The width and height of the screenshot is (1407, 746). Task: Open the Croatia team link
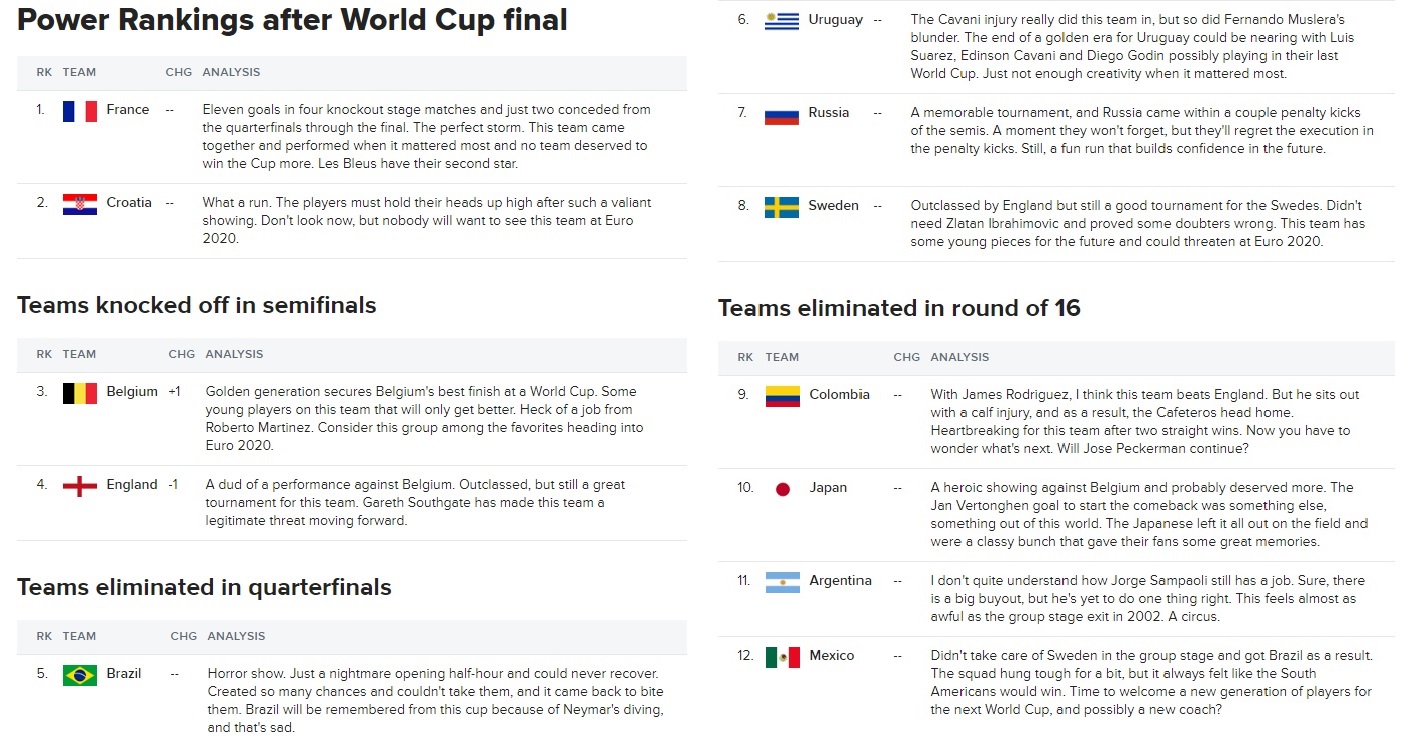tap(129, 203)
